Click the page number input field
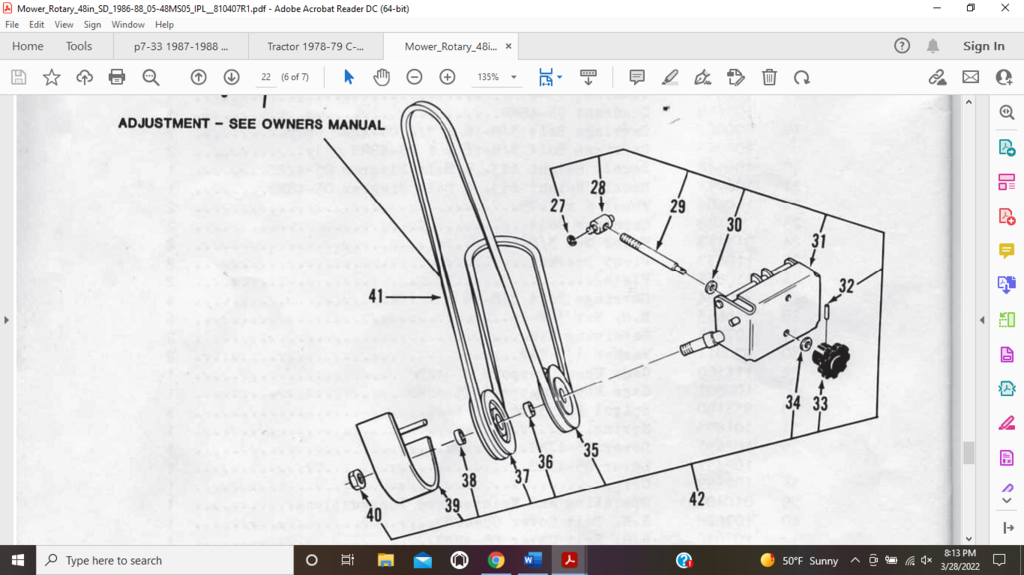Image resolution: width=1024 pixels, height=575 pixels. pos(265,77)
